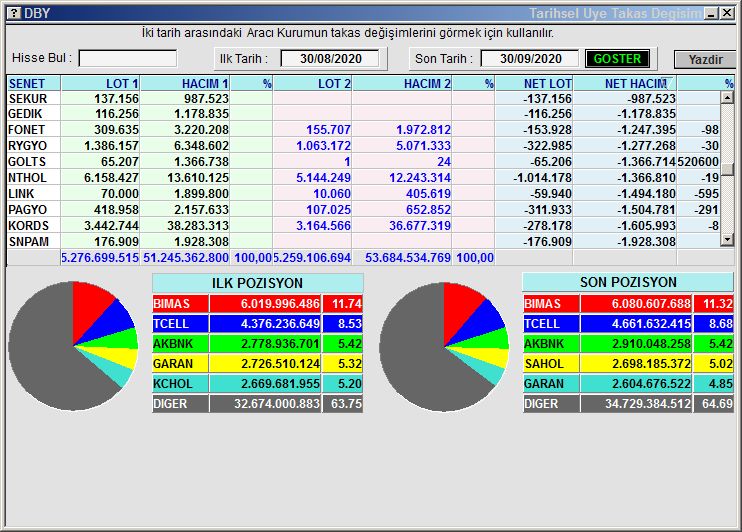Image resolution: width=742 pixels, height=532 pixels.
Task: Click the KCHOL value 2.669.681.955
Action: pyautogui.click(x=280, y=383)
